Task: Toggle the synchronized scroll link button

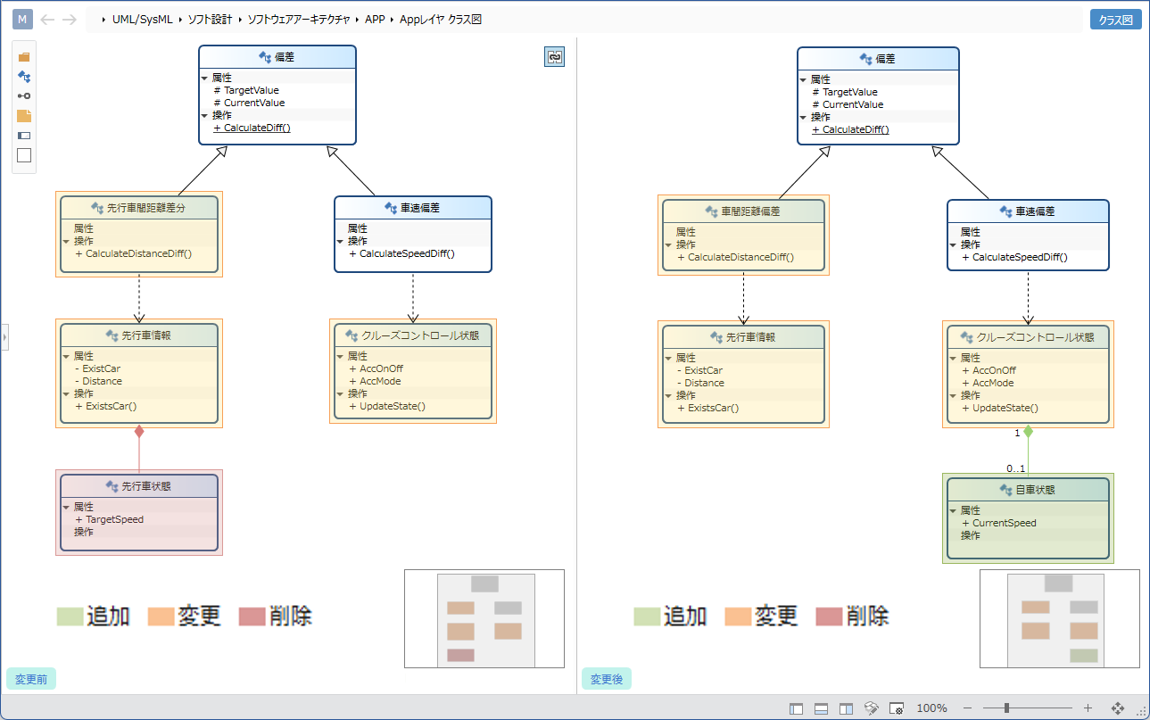Action: (x=554, y=57)
